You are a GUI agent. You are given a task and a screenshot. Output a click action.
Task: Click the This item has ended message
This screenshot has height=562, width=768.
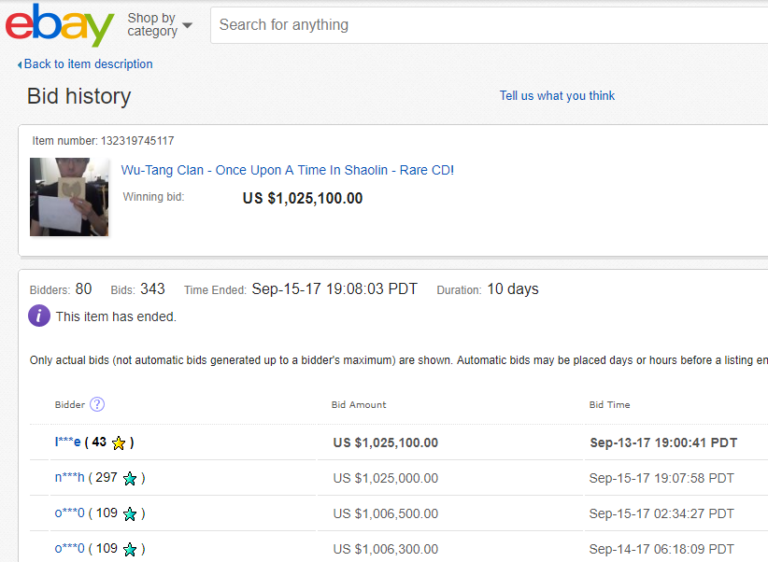(x=116, y=317)
